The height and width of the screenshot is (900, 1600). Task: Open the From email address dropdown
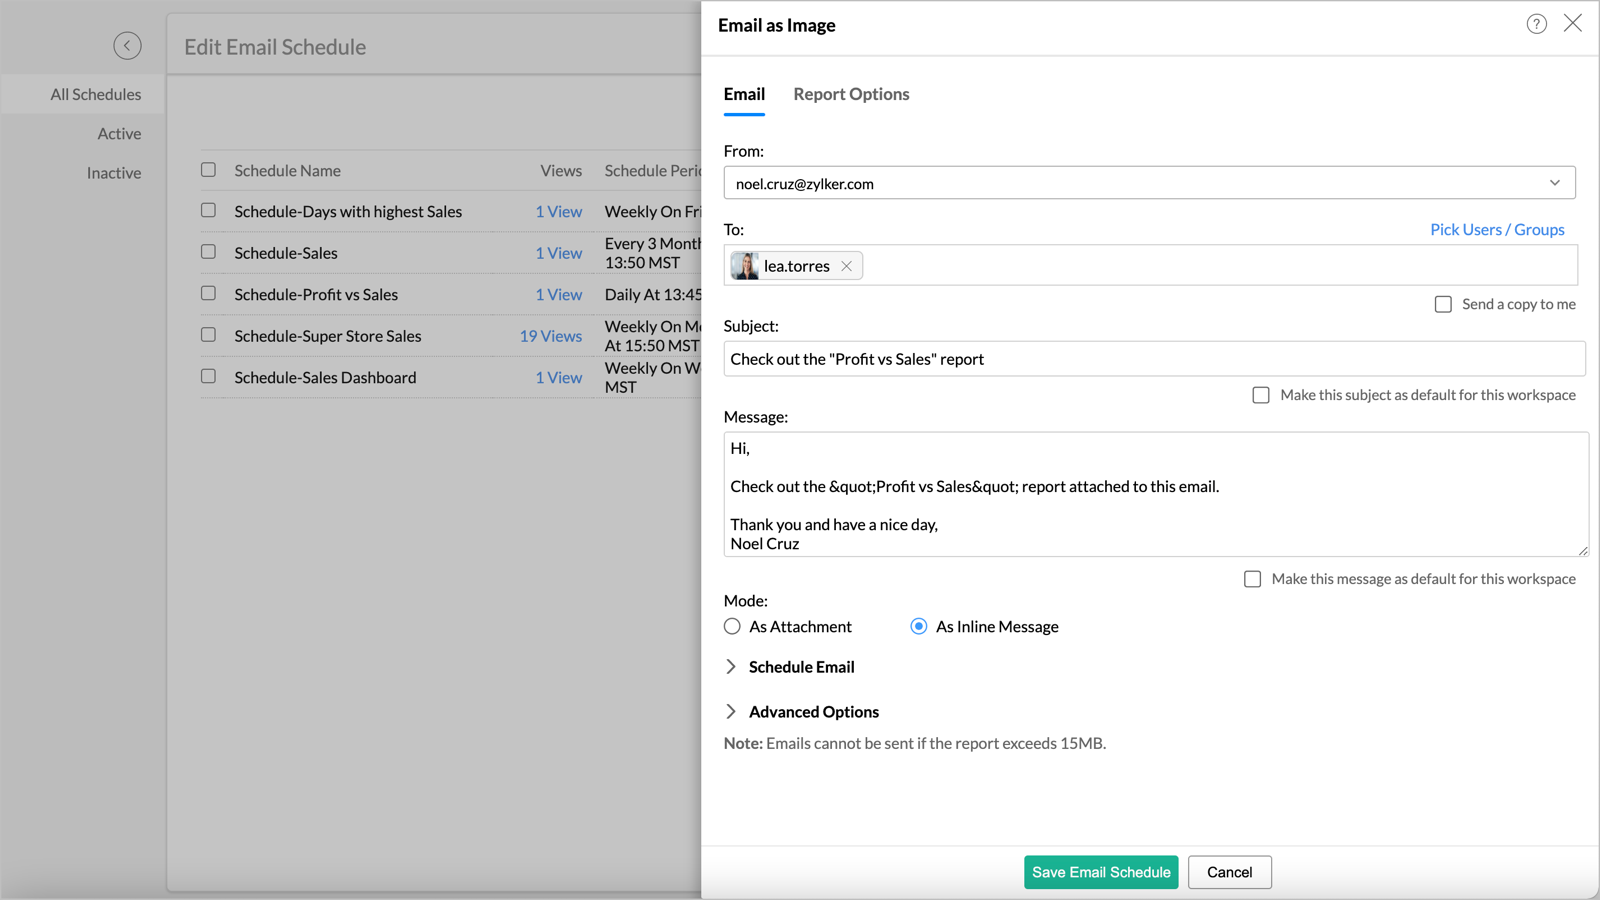1555,183
